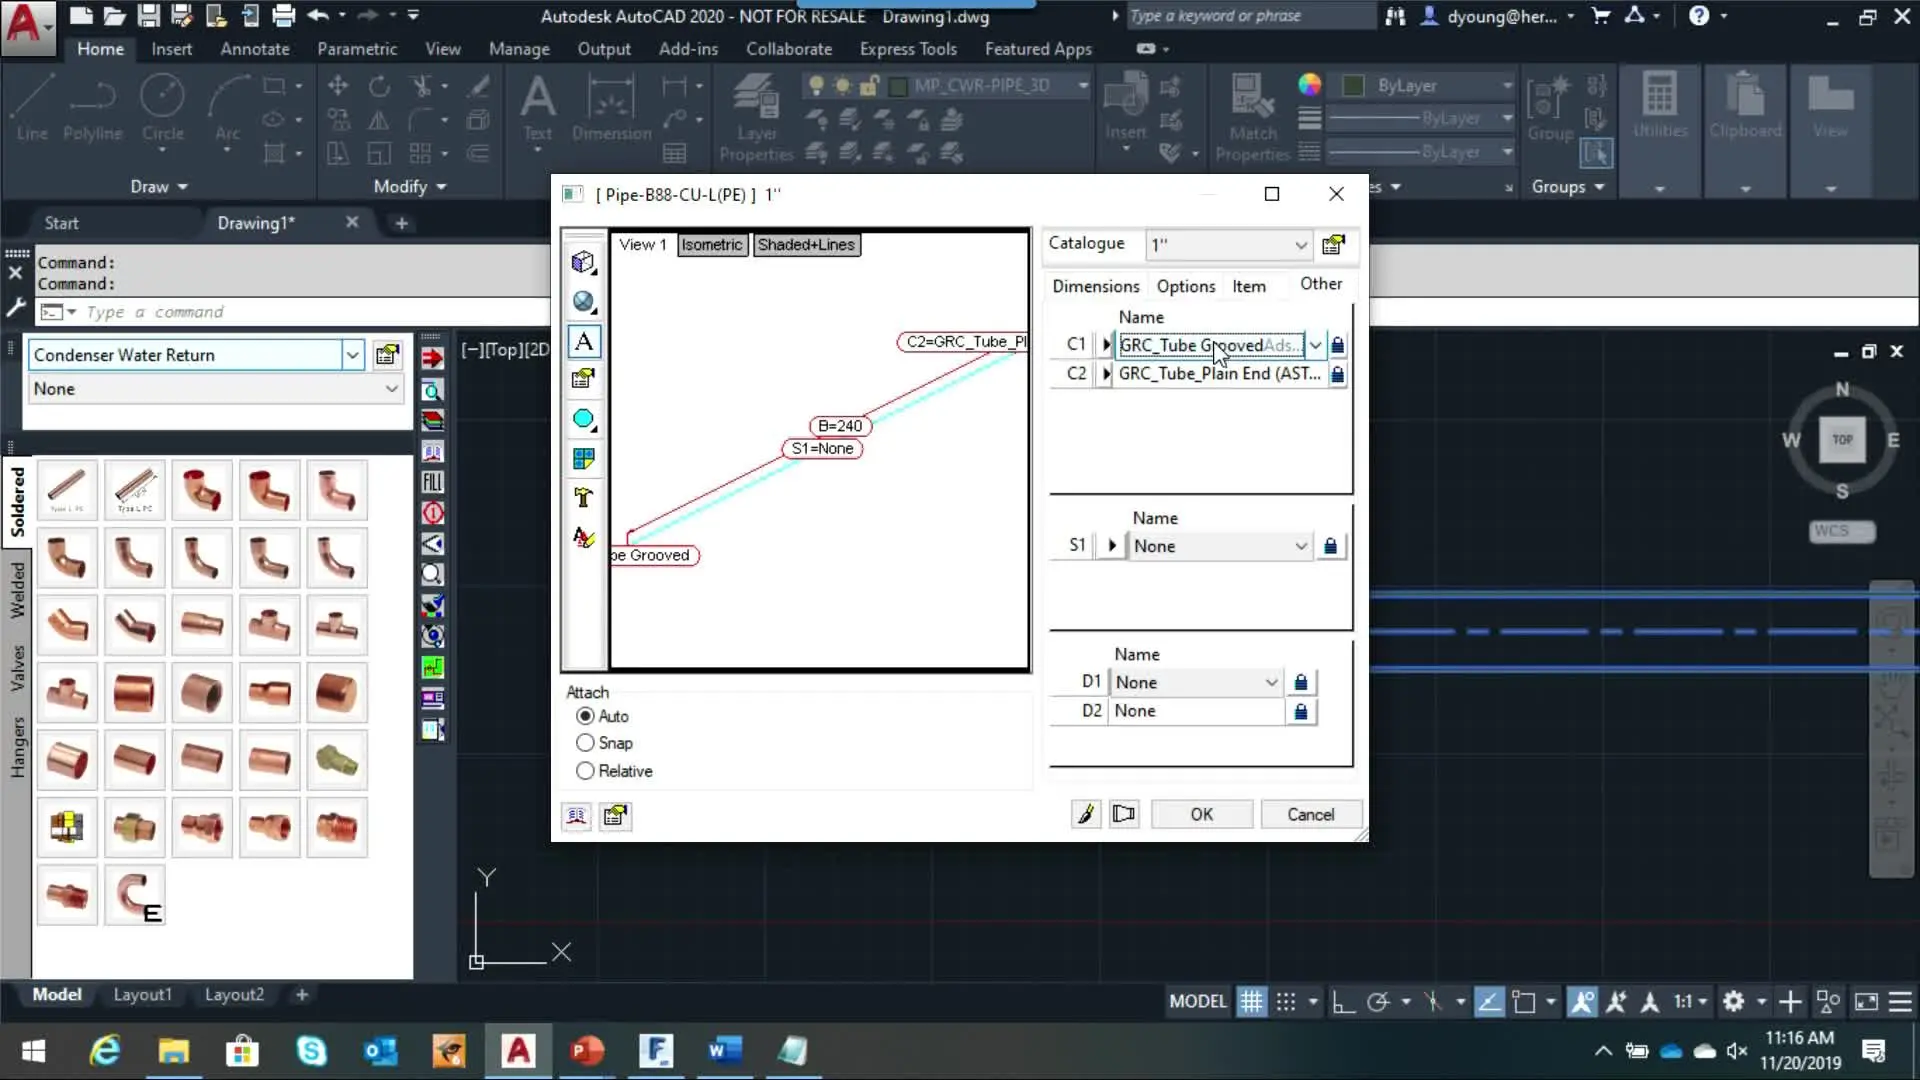Switch to the Other tab
Image resolution: width=1920 pixels, height=1080 pixels.
(1321, 284)
